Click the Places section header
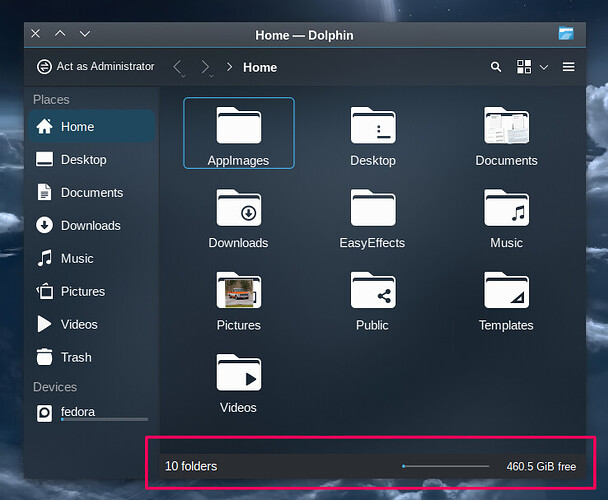The width and height of the screenshot is (608, 500). (51, 100)
